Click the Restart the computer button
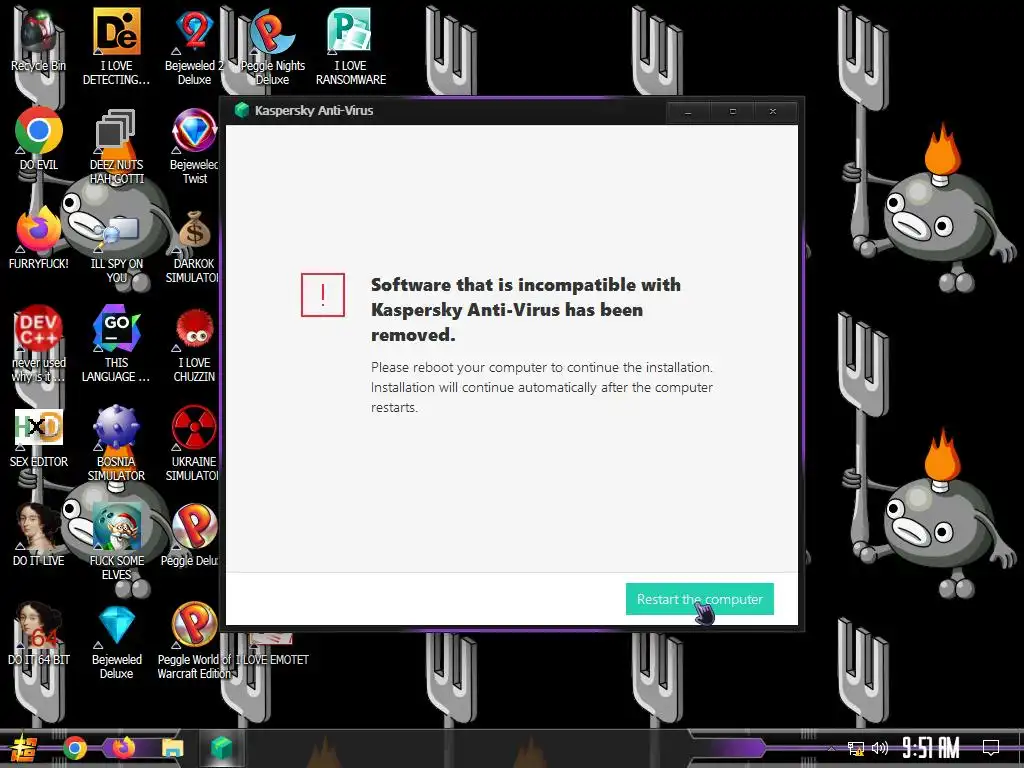Image resolution: width=1024 pixels, height=768 pixels. [699, 599]
